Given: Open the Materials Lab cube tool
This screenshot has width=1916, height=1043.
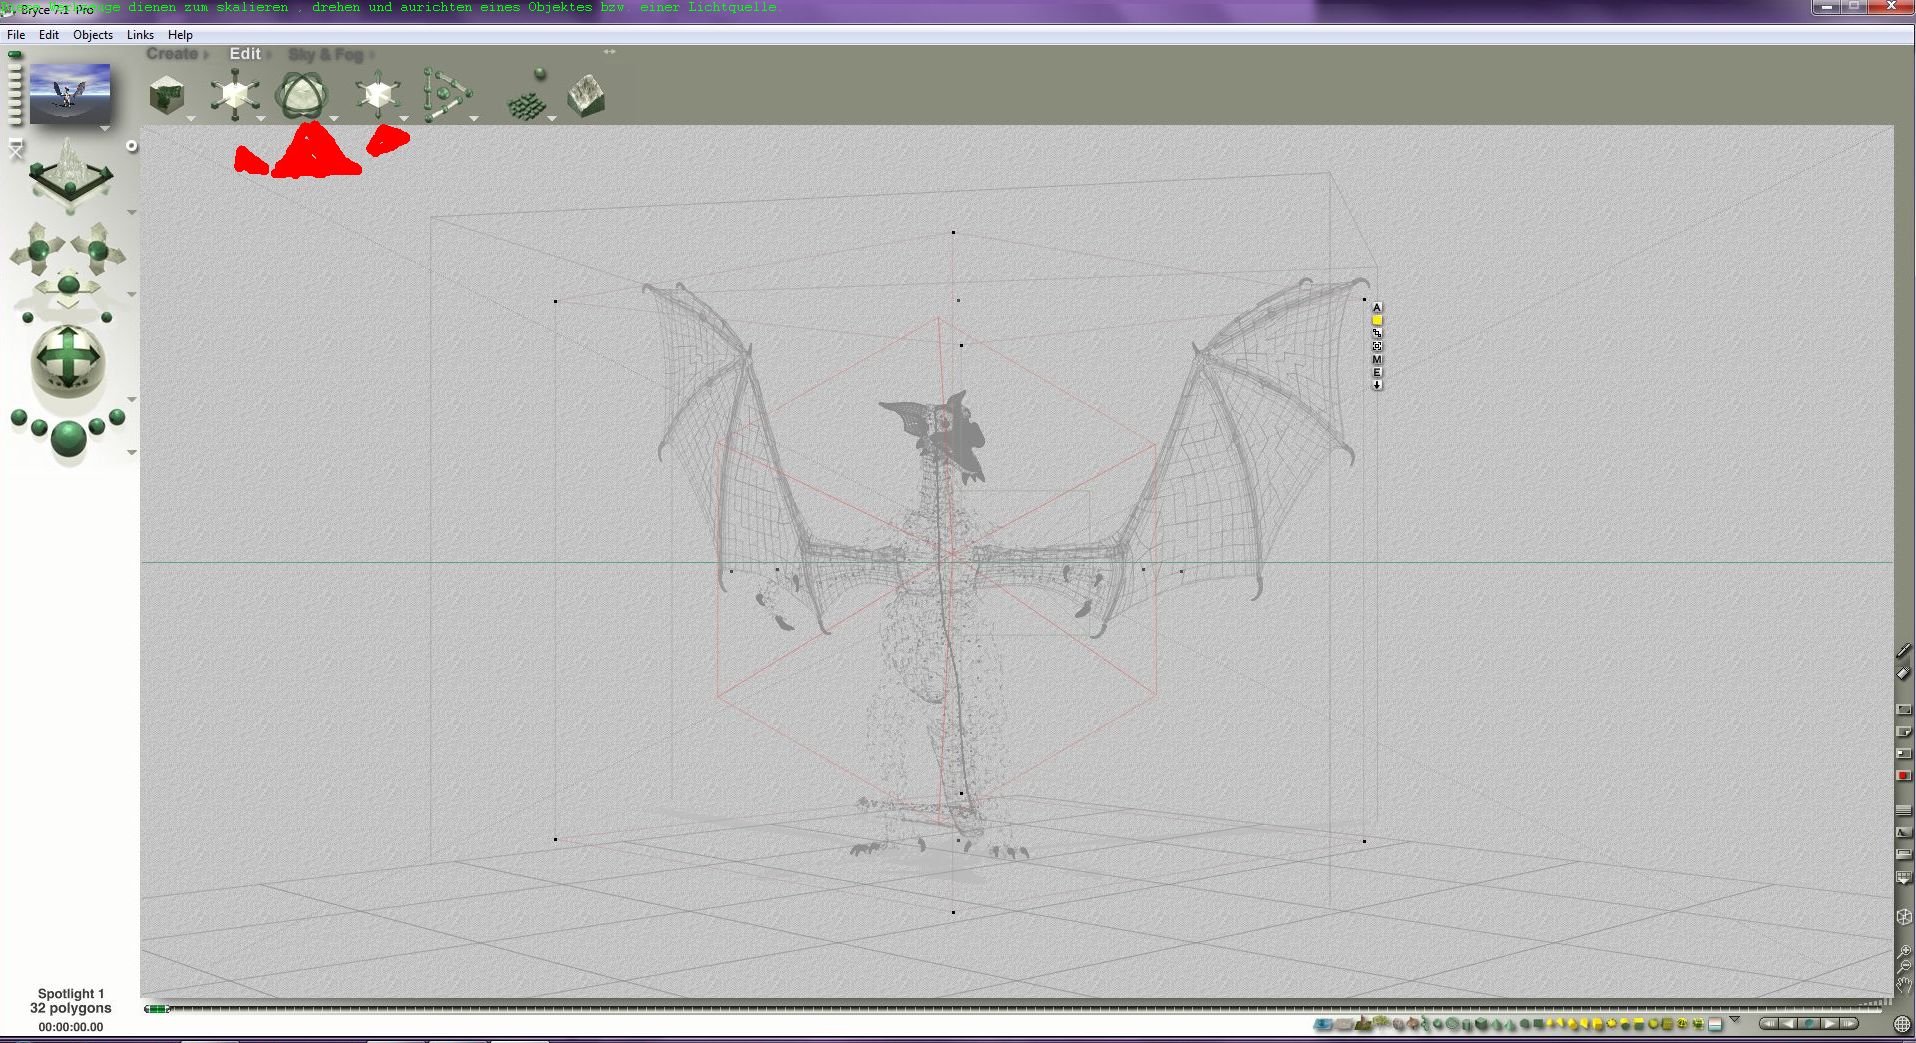Looking at the screenshot, I should coord(167,97).
